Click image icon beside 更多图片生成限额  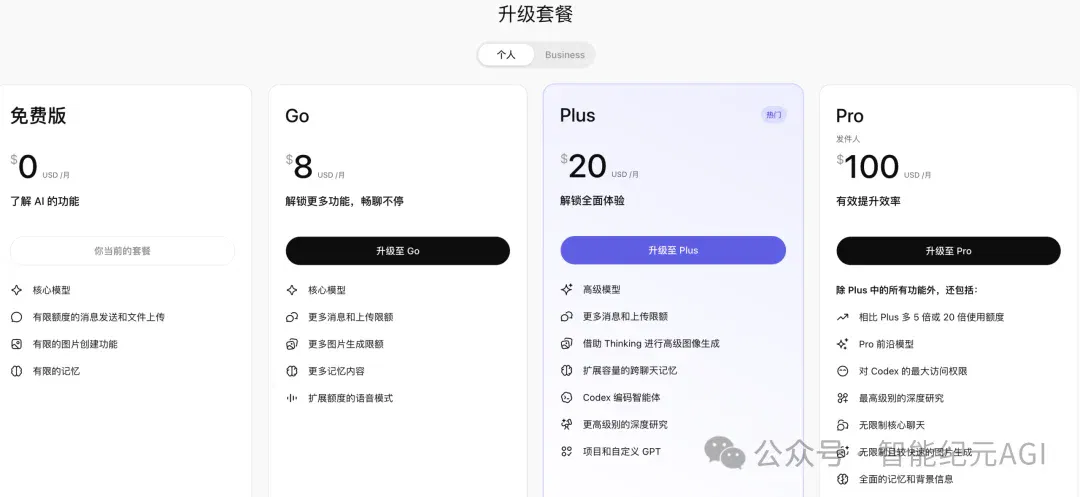point(292,344)
